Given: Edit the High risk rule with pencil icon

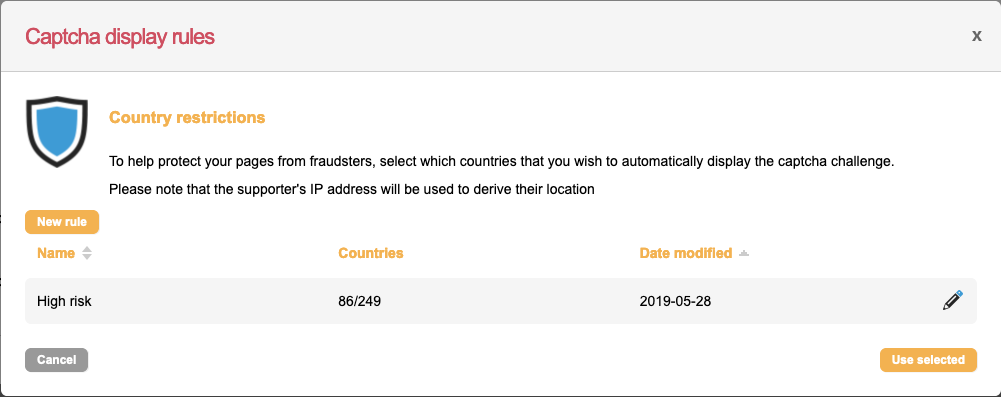Looking at the screenshot, I should pos(952,300).
